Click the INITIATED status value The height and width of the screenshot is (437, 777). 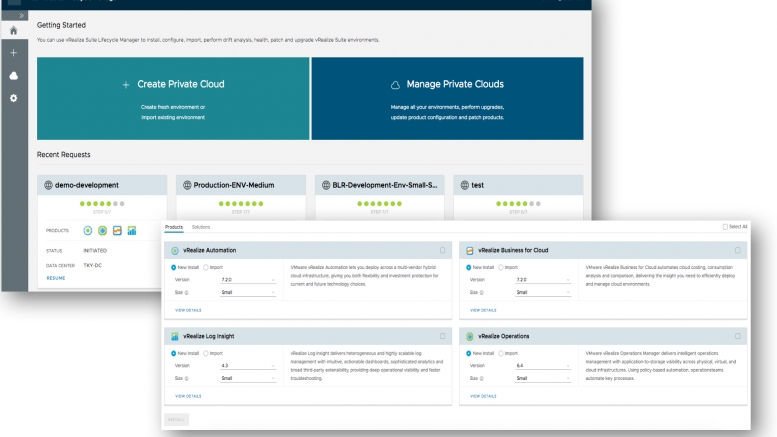pos(95,251)
